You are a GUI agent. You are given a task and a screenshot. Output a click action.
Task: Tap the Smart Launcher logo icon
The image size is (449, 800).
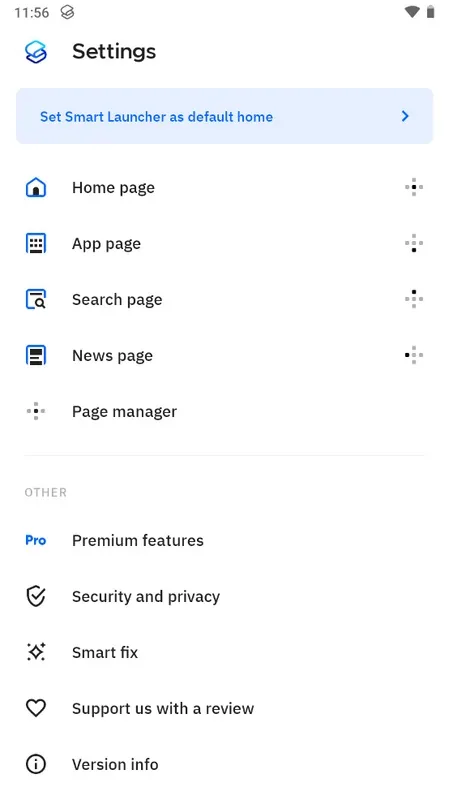(36, 52)
